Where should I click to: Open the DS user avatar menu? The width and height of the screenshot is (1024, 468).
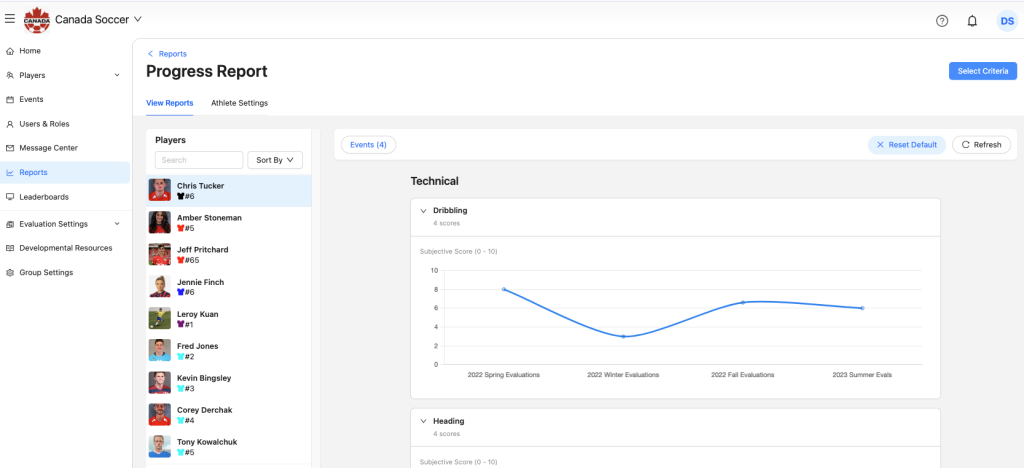pos(1006,21)
